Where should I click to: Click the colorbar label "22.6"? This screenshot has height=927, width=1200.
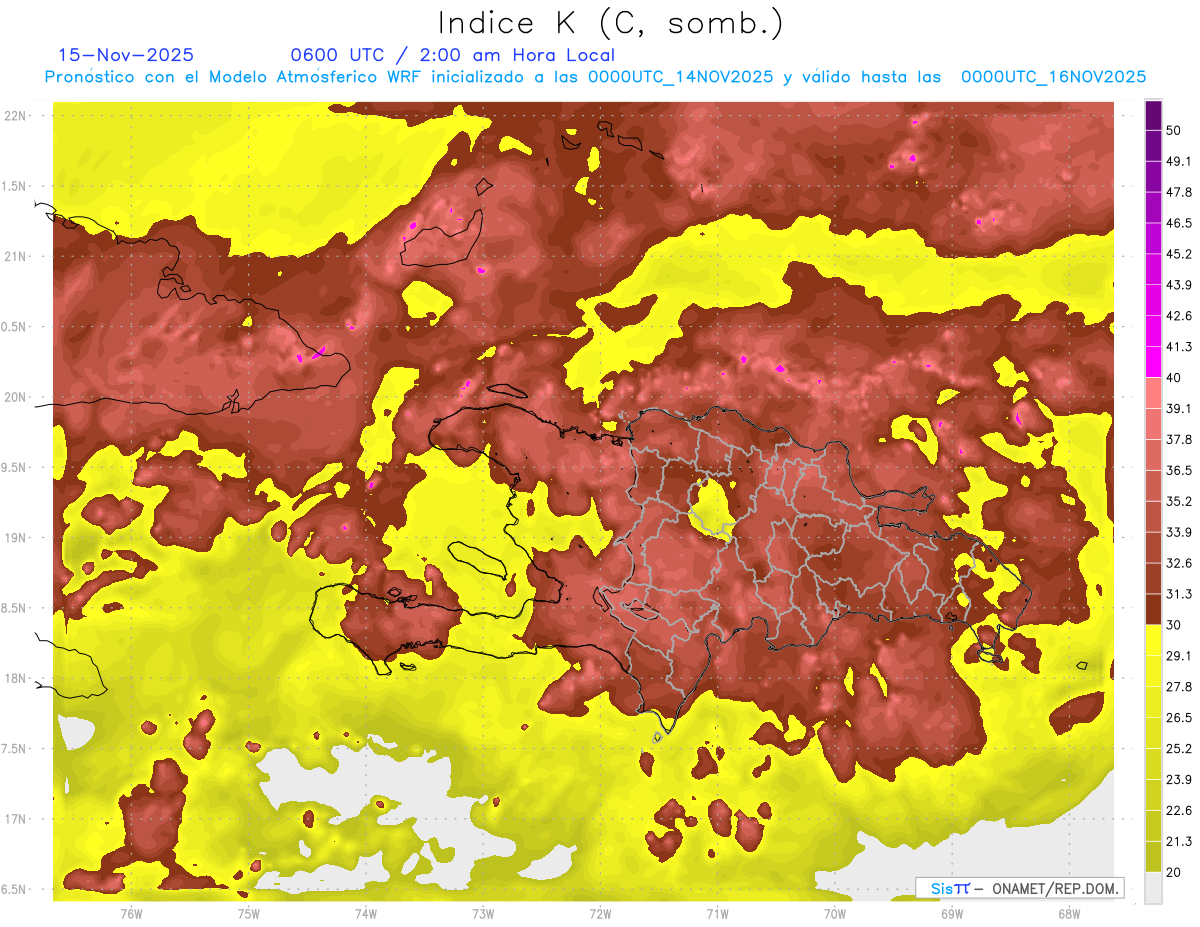pyautogui.click(x=1179, y=810)
